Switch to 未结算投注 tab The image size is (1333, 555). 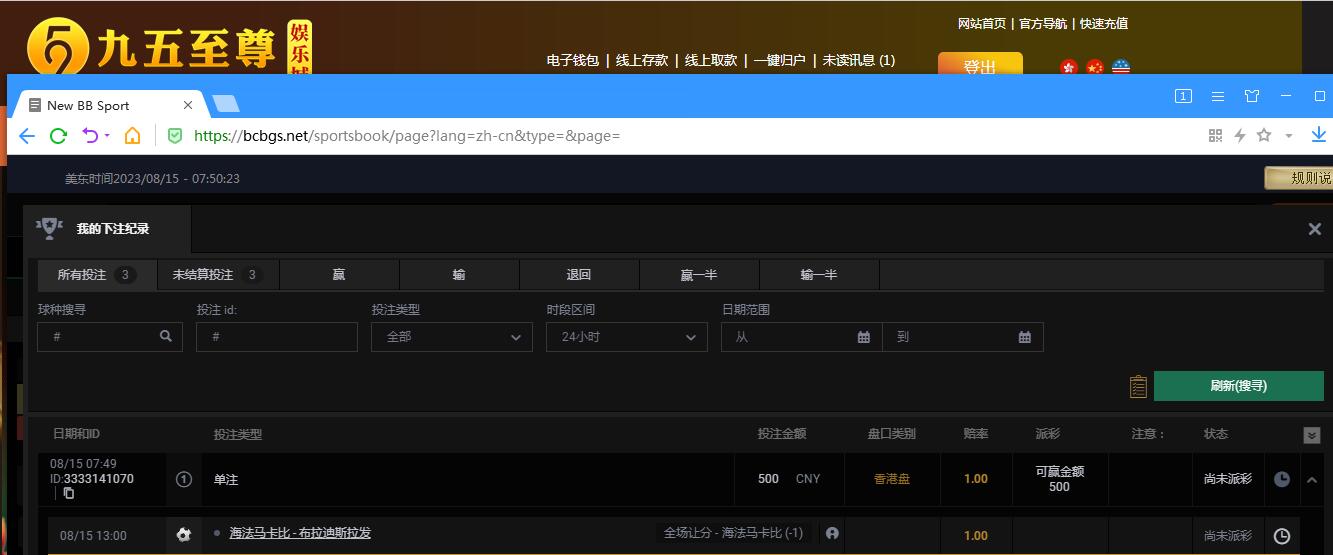coord(217,275)
